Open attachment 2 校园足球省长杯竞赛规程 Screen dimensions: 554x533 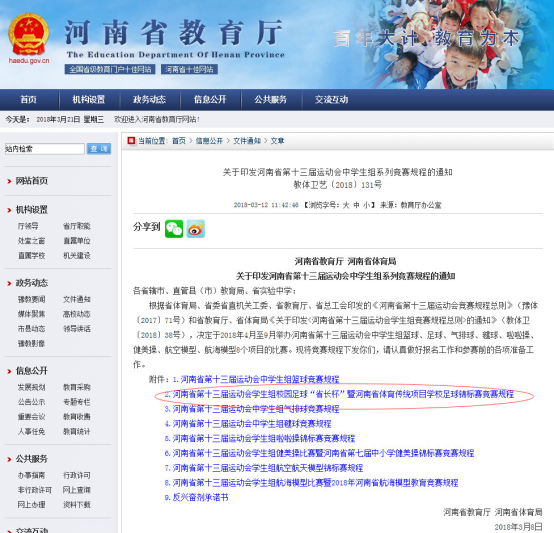pos(339,394)
